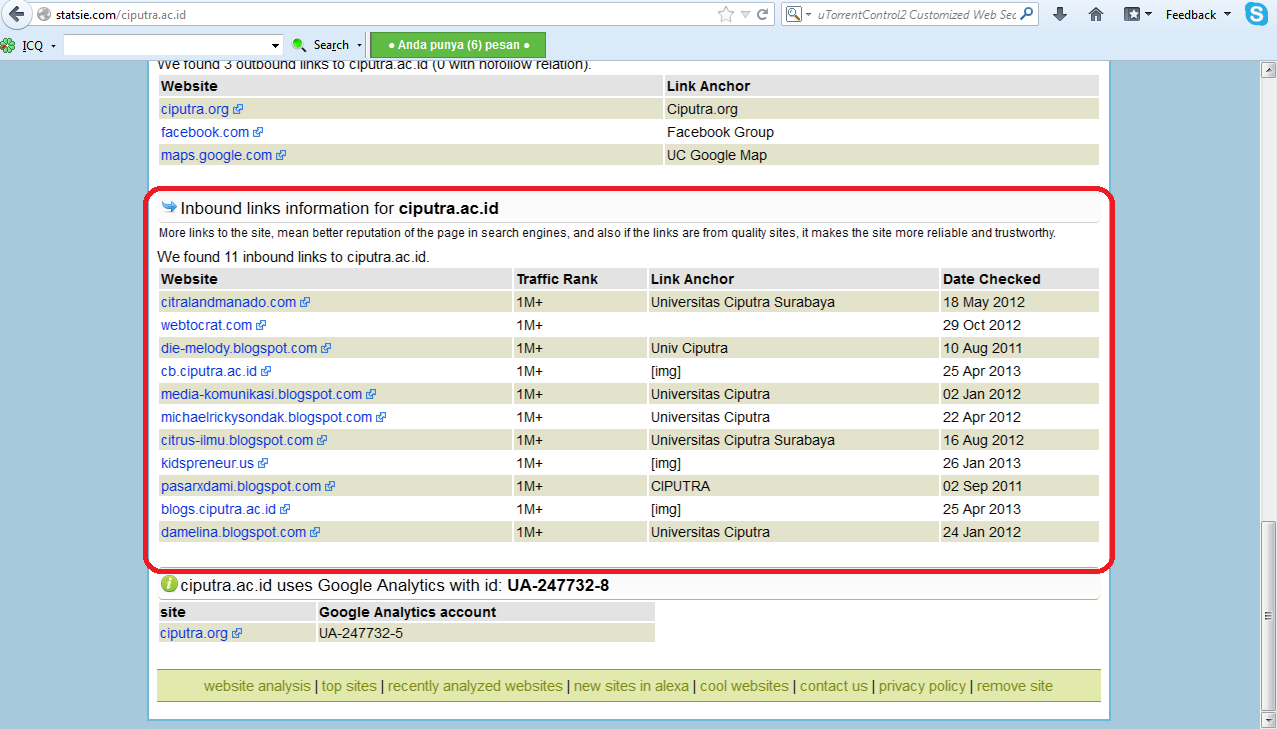Click the vertical scrollbar thumb
Image resolution: width=1277 pixels, height=729 pixels.
[x=1268, y=617]
